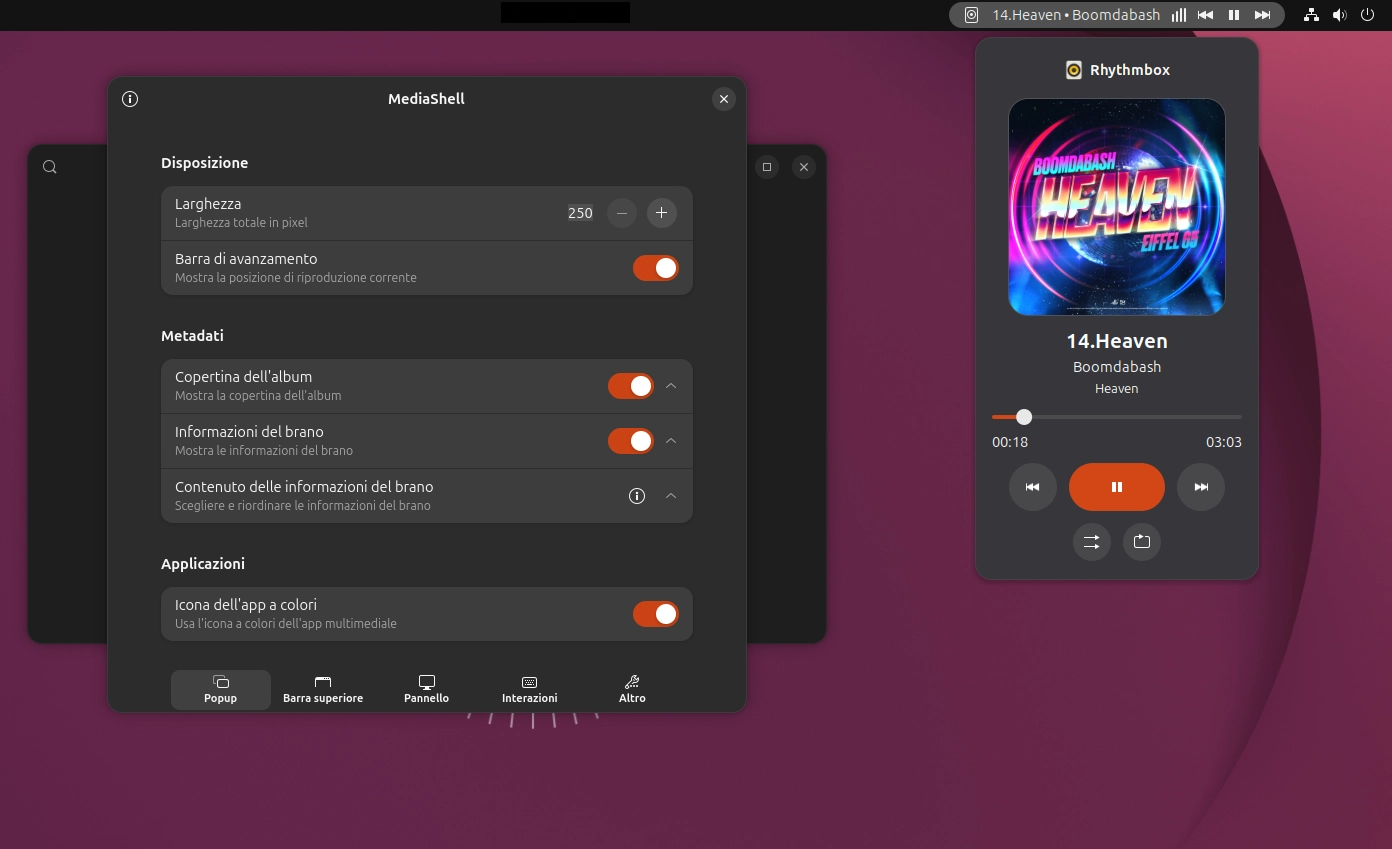
Task: Click 14.Heaven • Boomdabash label in top bar
Action: click(x=1076, y=15)
